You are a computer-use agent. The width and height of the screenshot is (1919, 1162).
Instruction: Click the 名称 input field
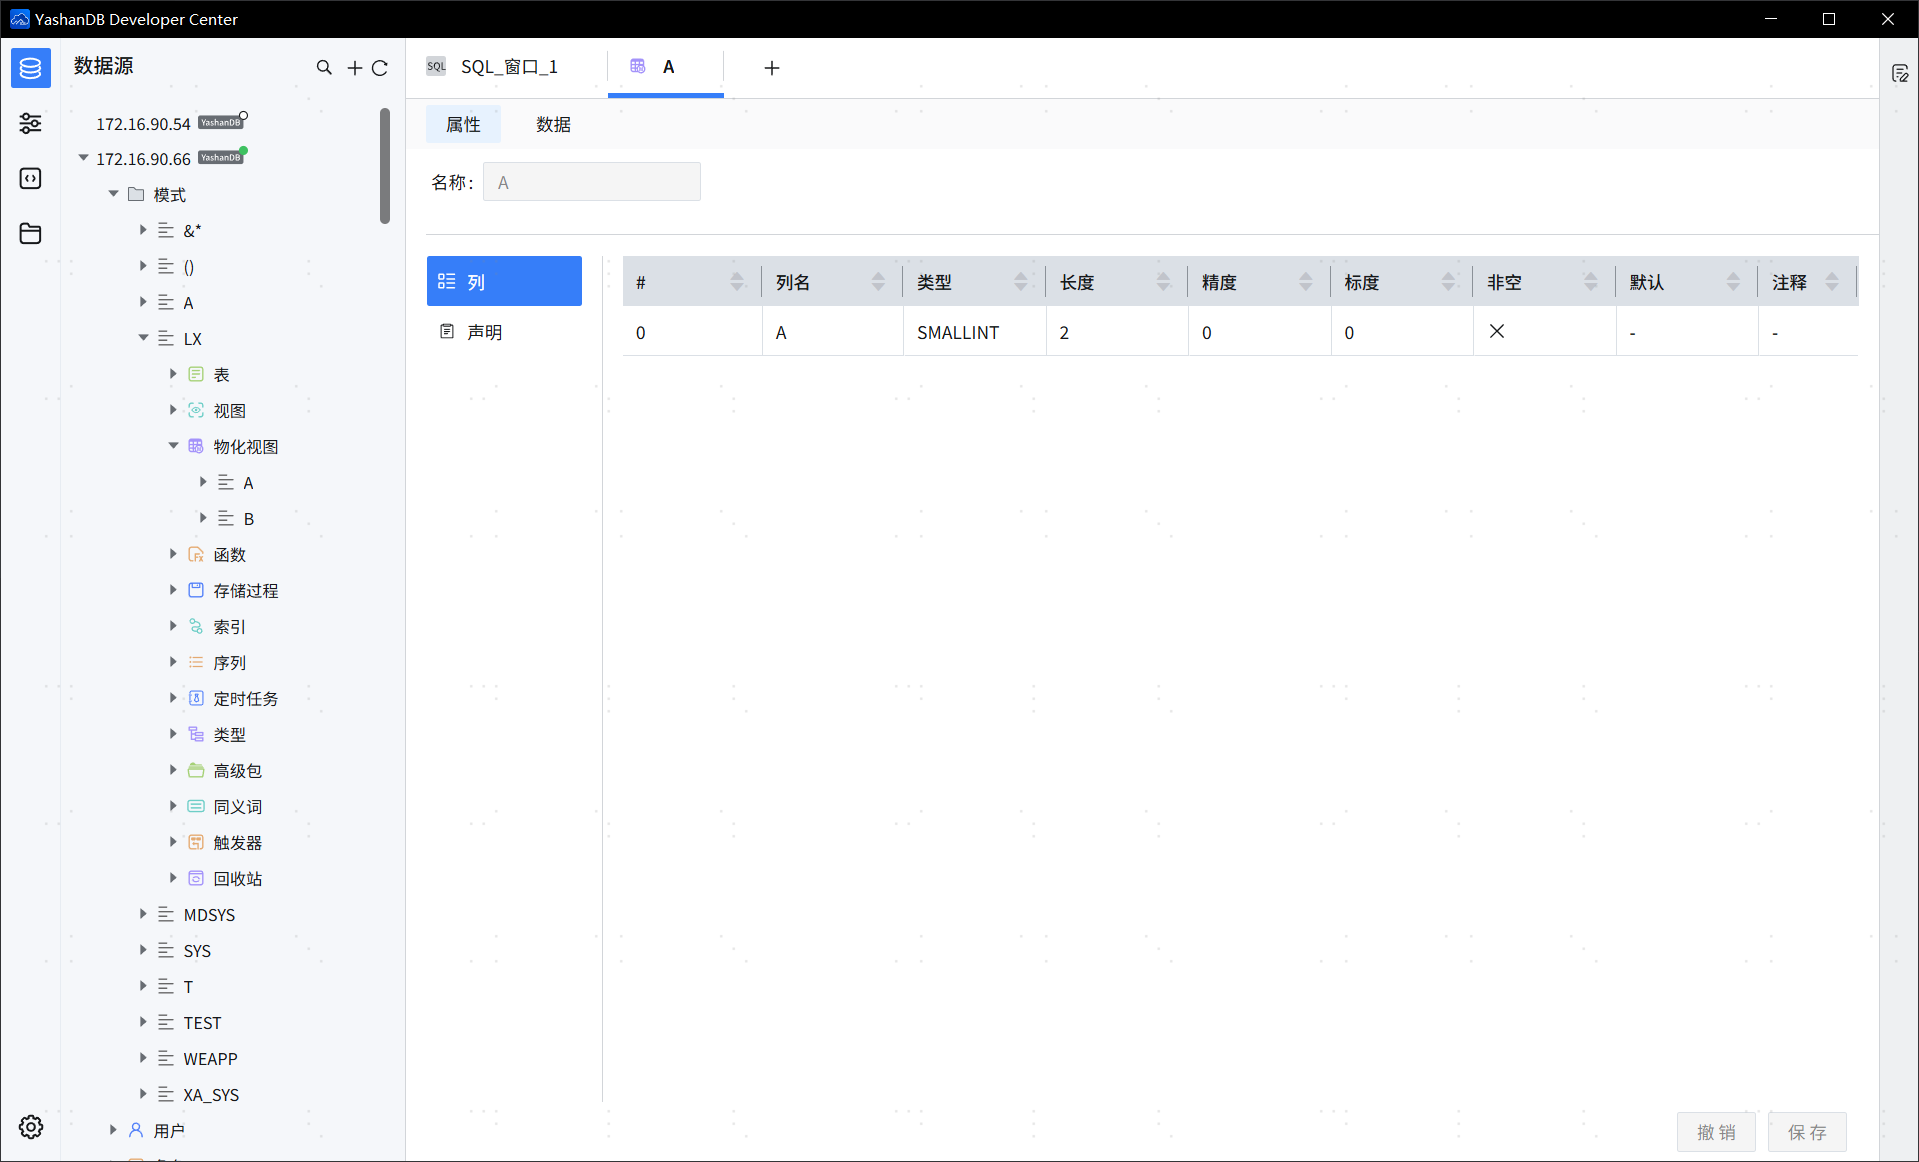click(x=591, y=182)
